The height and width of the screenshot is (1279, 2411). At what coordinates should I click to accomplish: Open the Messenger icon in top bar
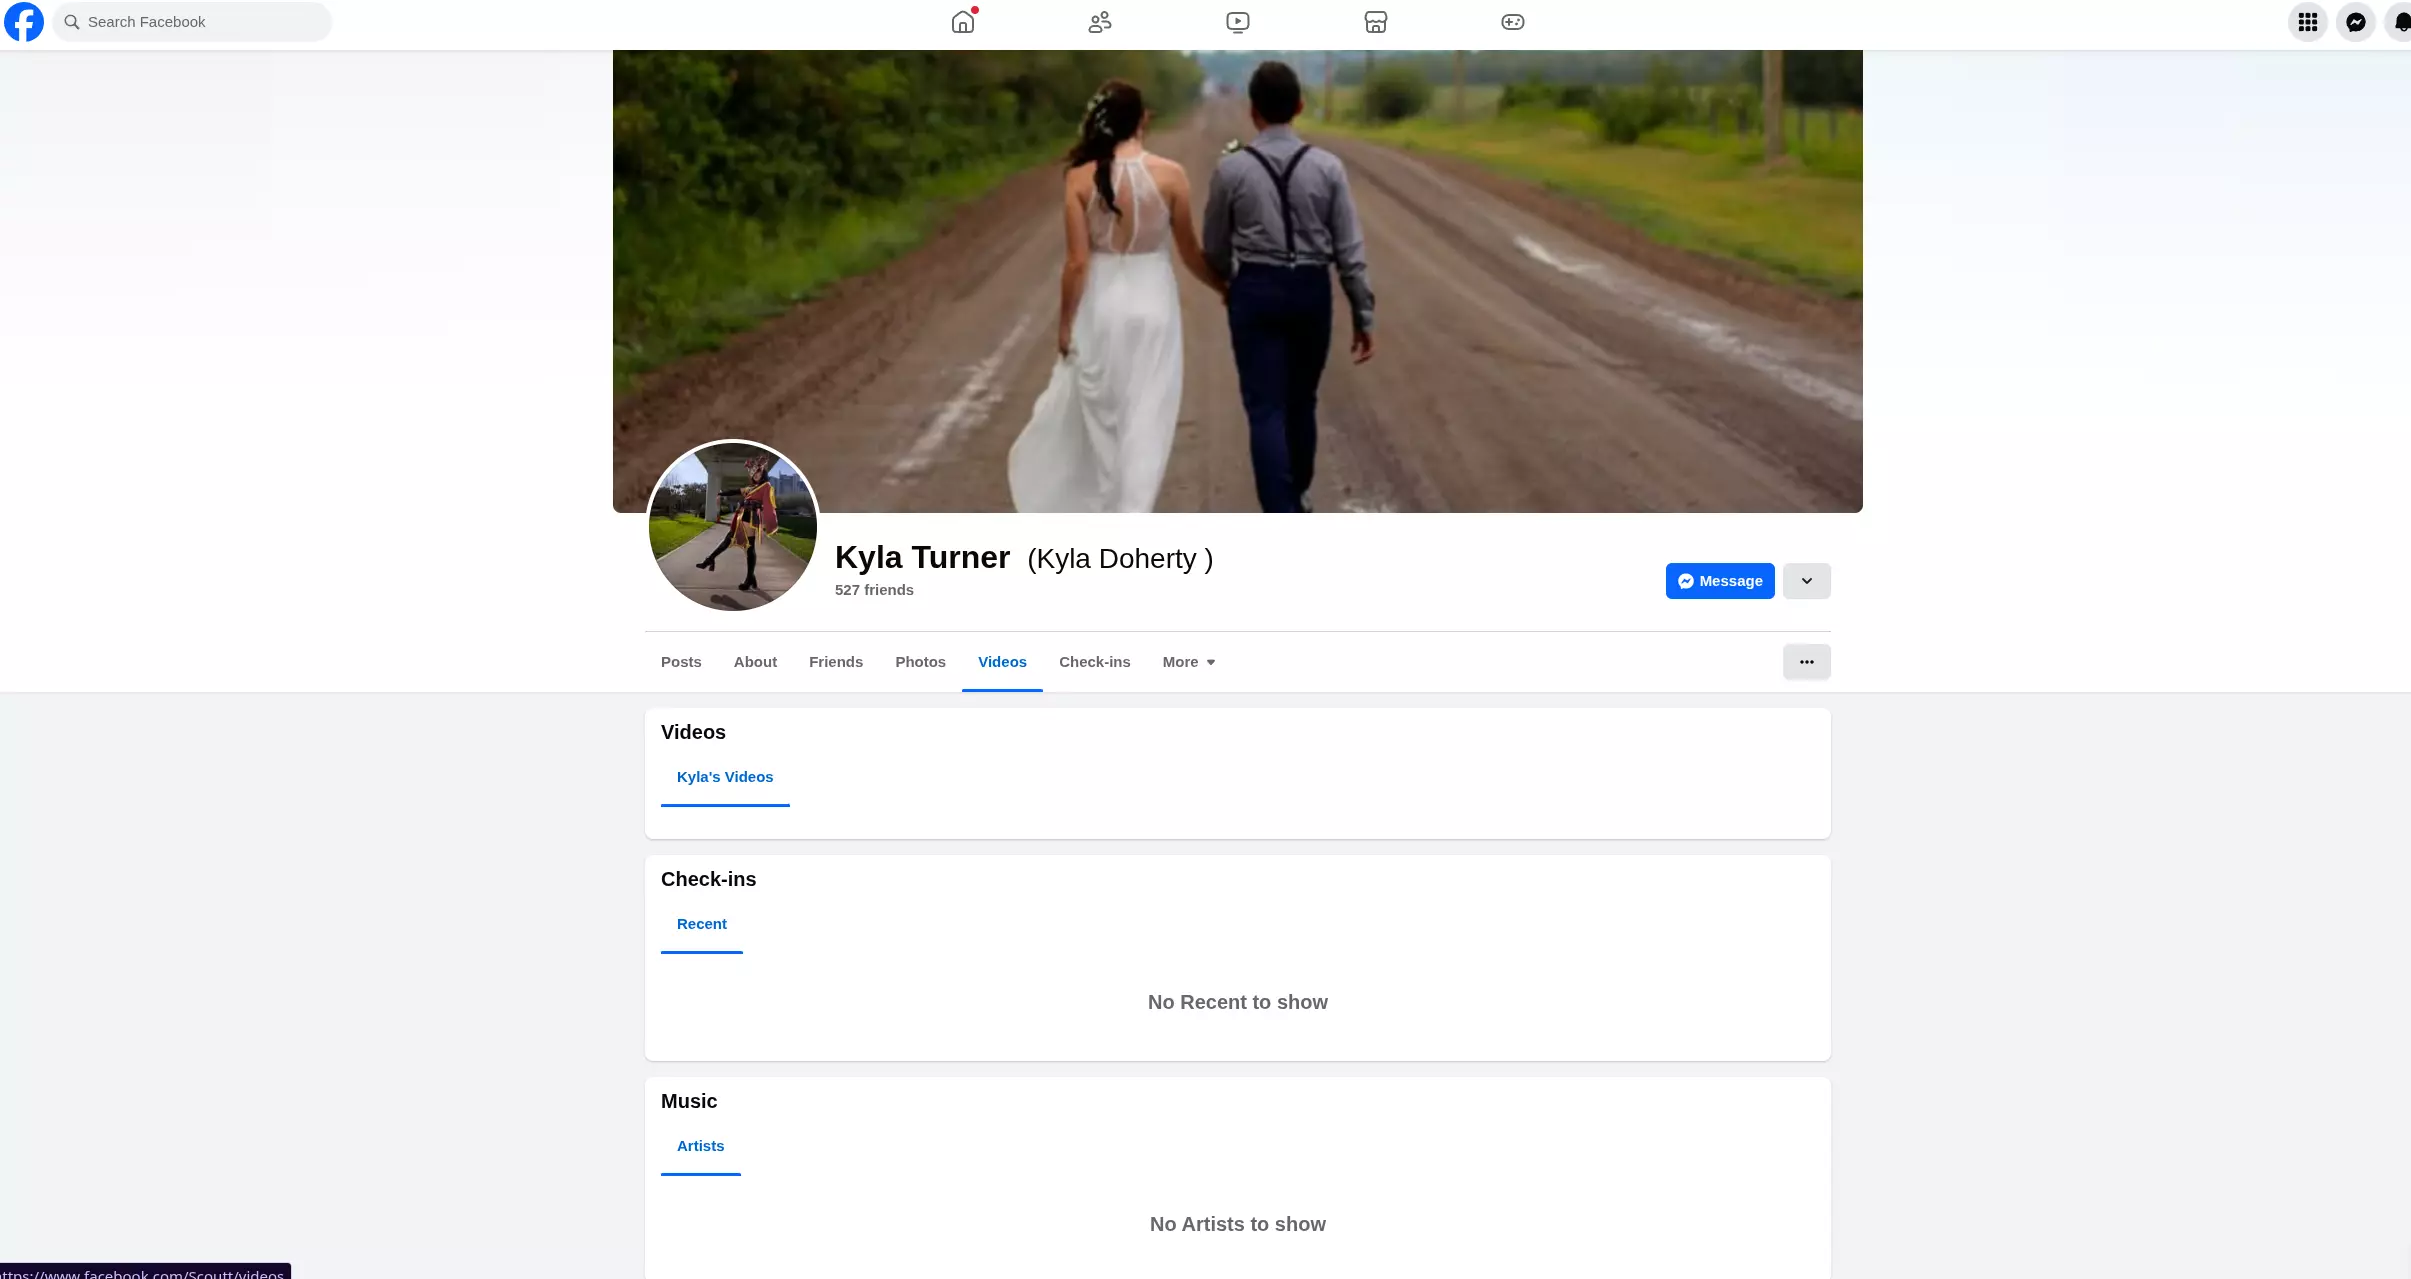point(2356,22)
